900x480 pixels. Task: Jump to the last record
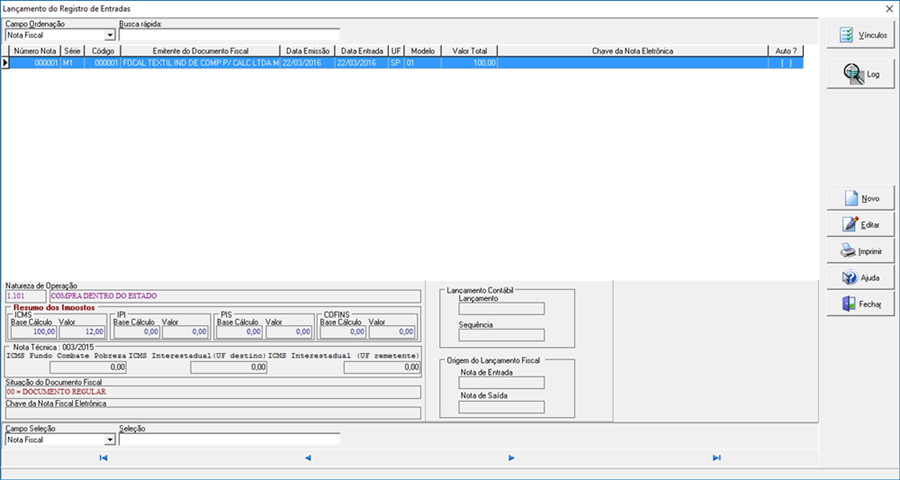pyautogui.click(x=716, y=458)
